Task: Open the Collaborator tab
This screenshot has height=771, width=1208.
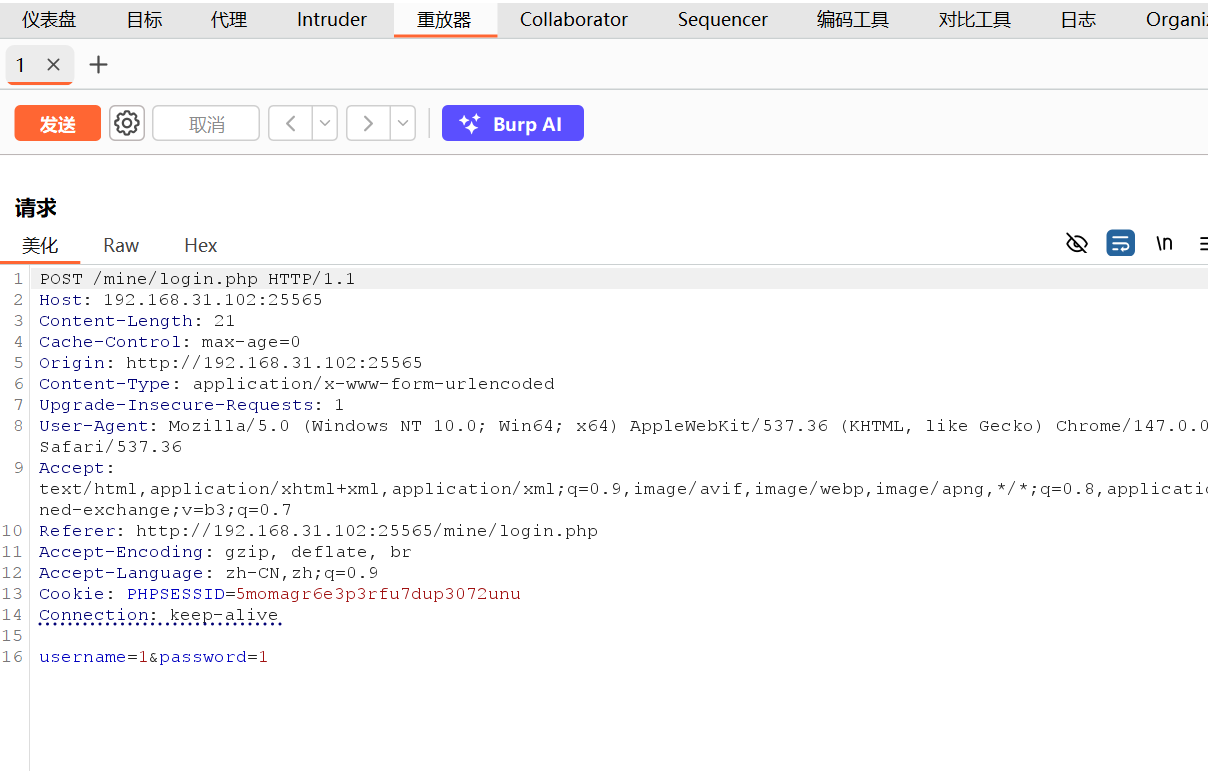Action: click(x=574, y=19)
